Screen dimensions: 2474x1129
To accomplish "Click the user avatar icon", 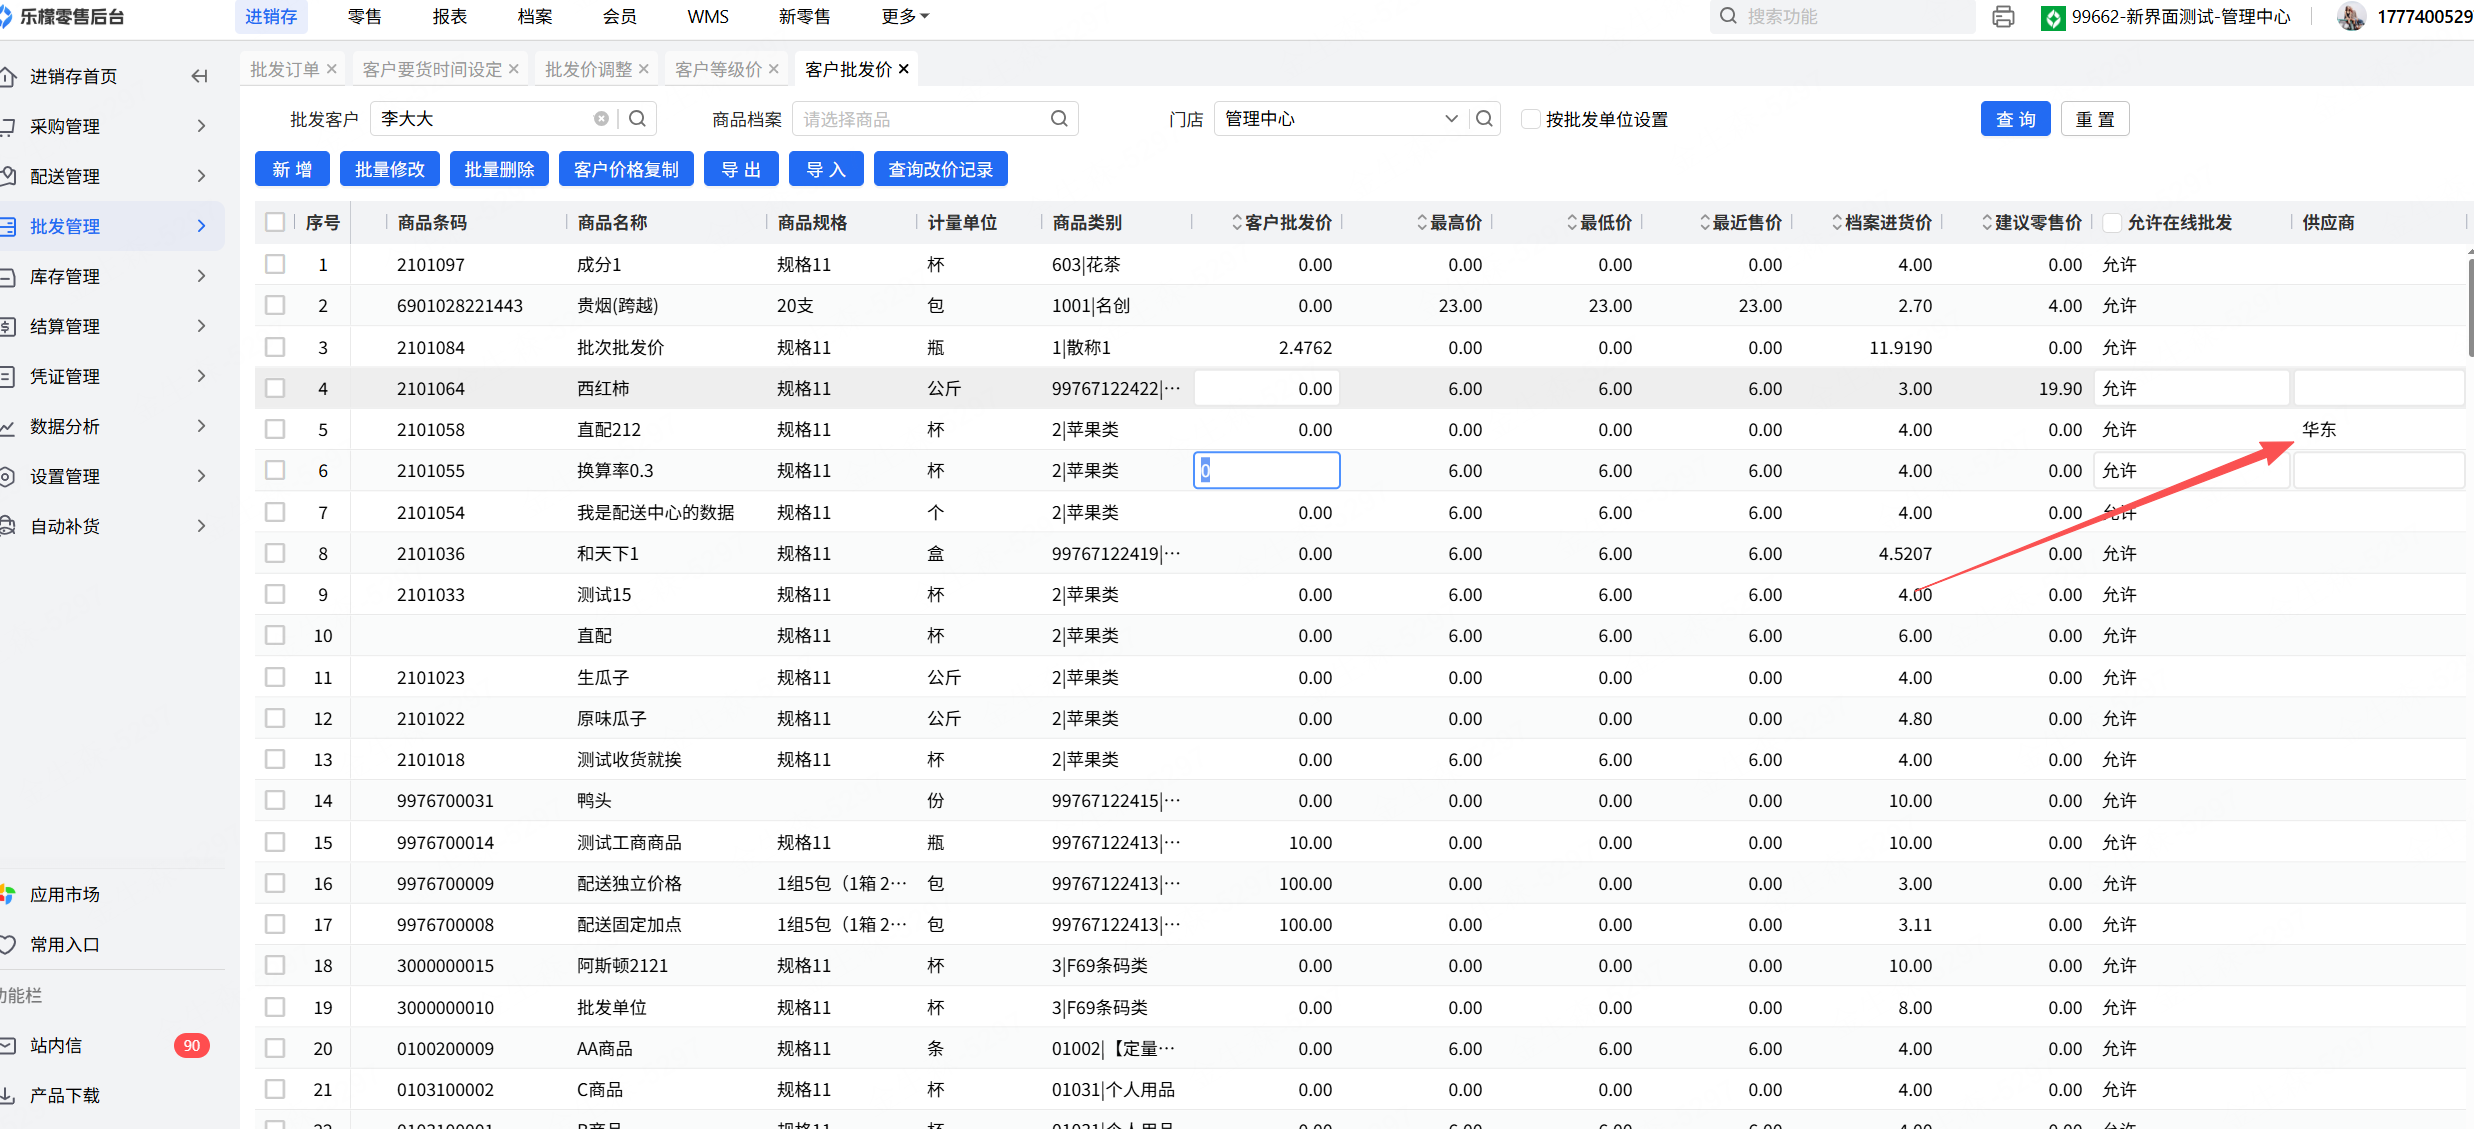I will (2351, 17).
